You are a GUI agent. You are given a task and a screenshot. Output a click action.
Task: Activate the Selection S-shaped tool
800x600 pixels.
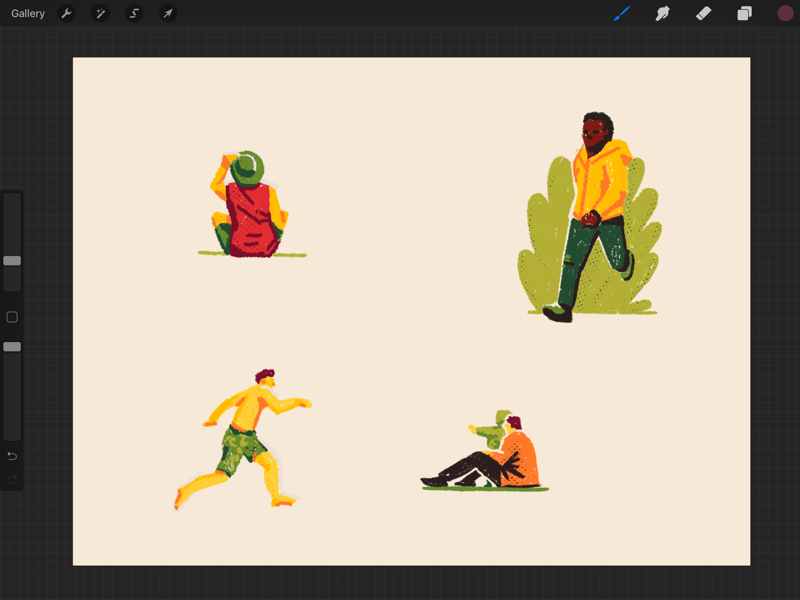point(134,14)
